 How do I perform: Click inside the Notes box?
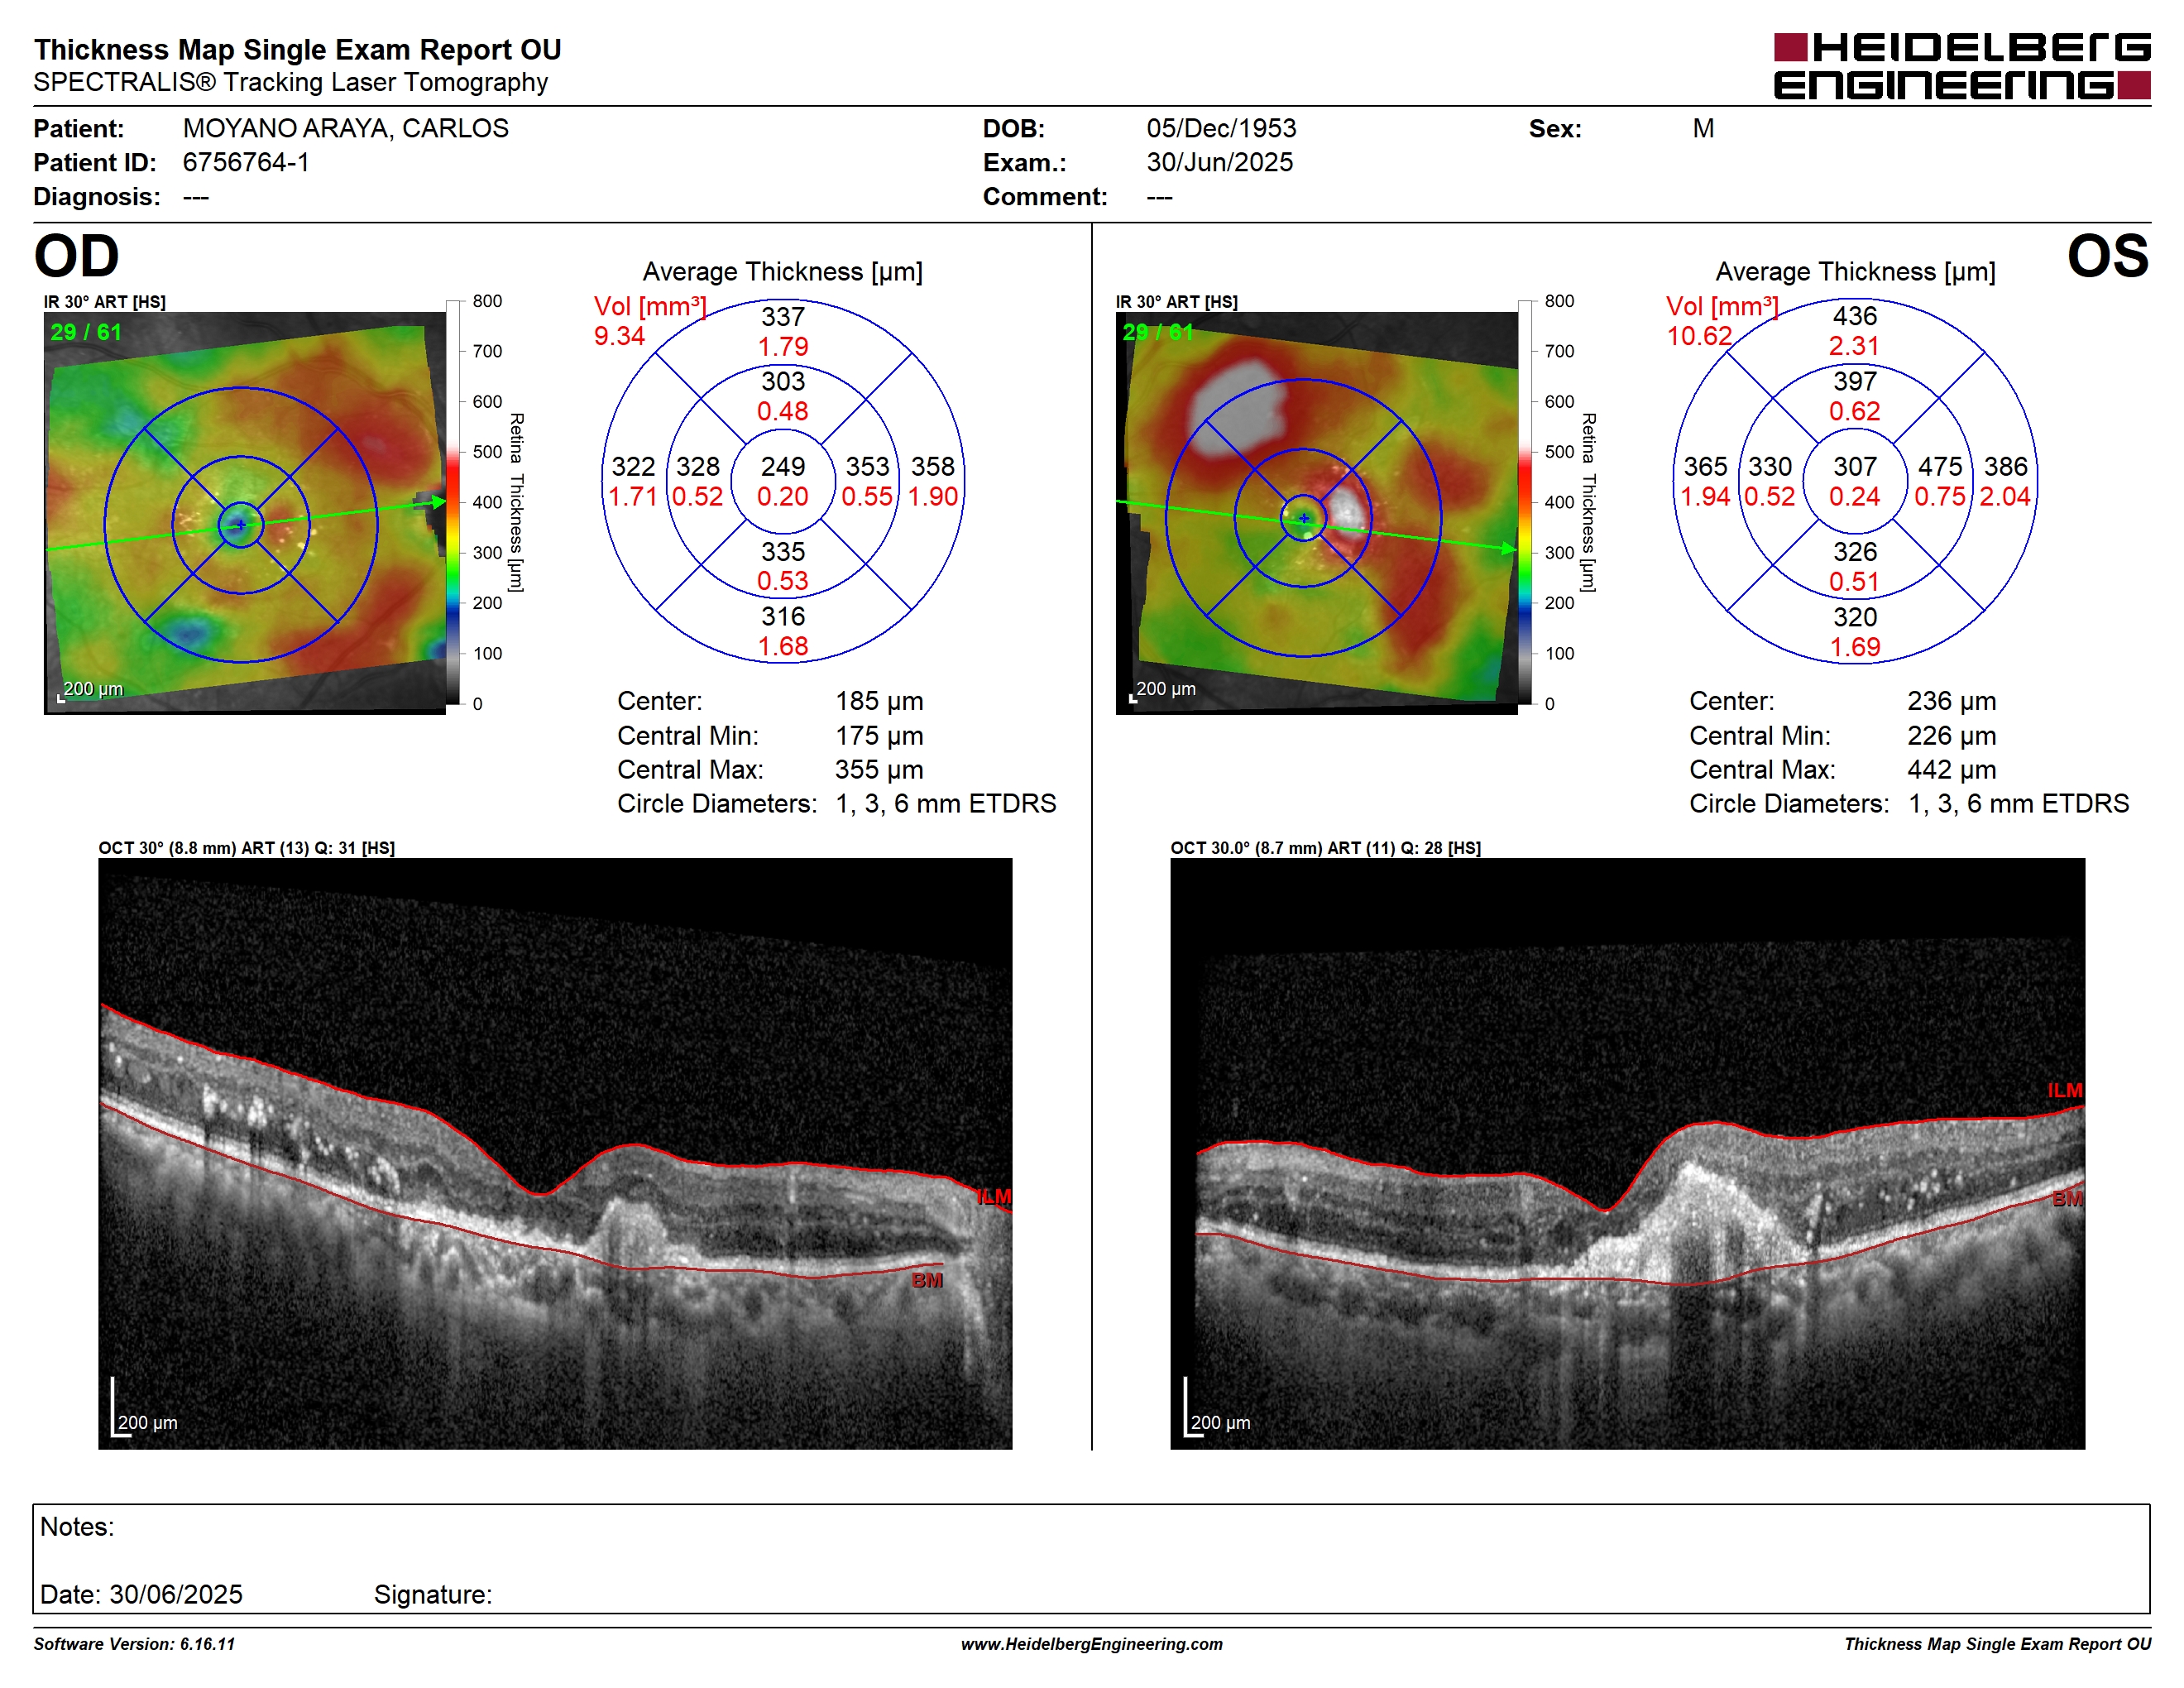click(x=1091, y=1558)
